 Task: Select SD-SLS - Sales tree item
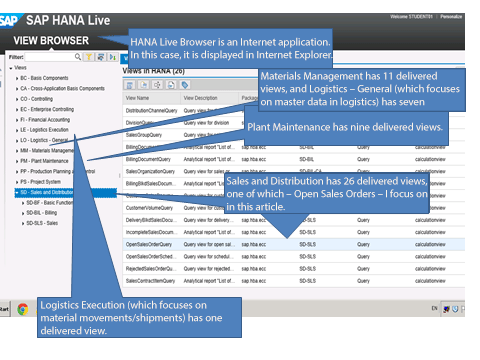42,223
